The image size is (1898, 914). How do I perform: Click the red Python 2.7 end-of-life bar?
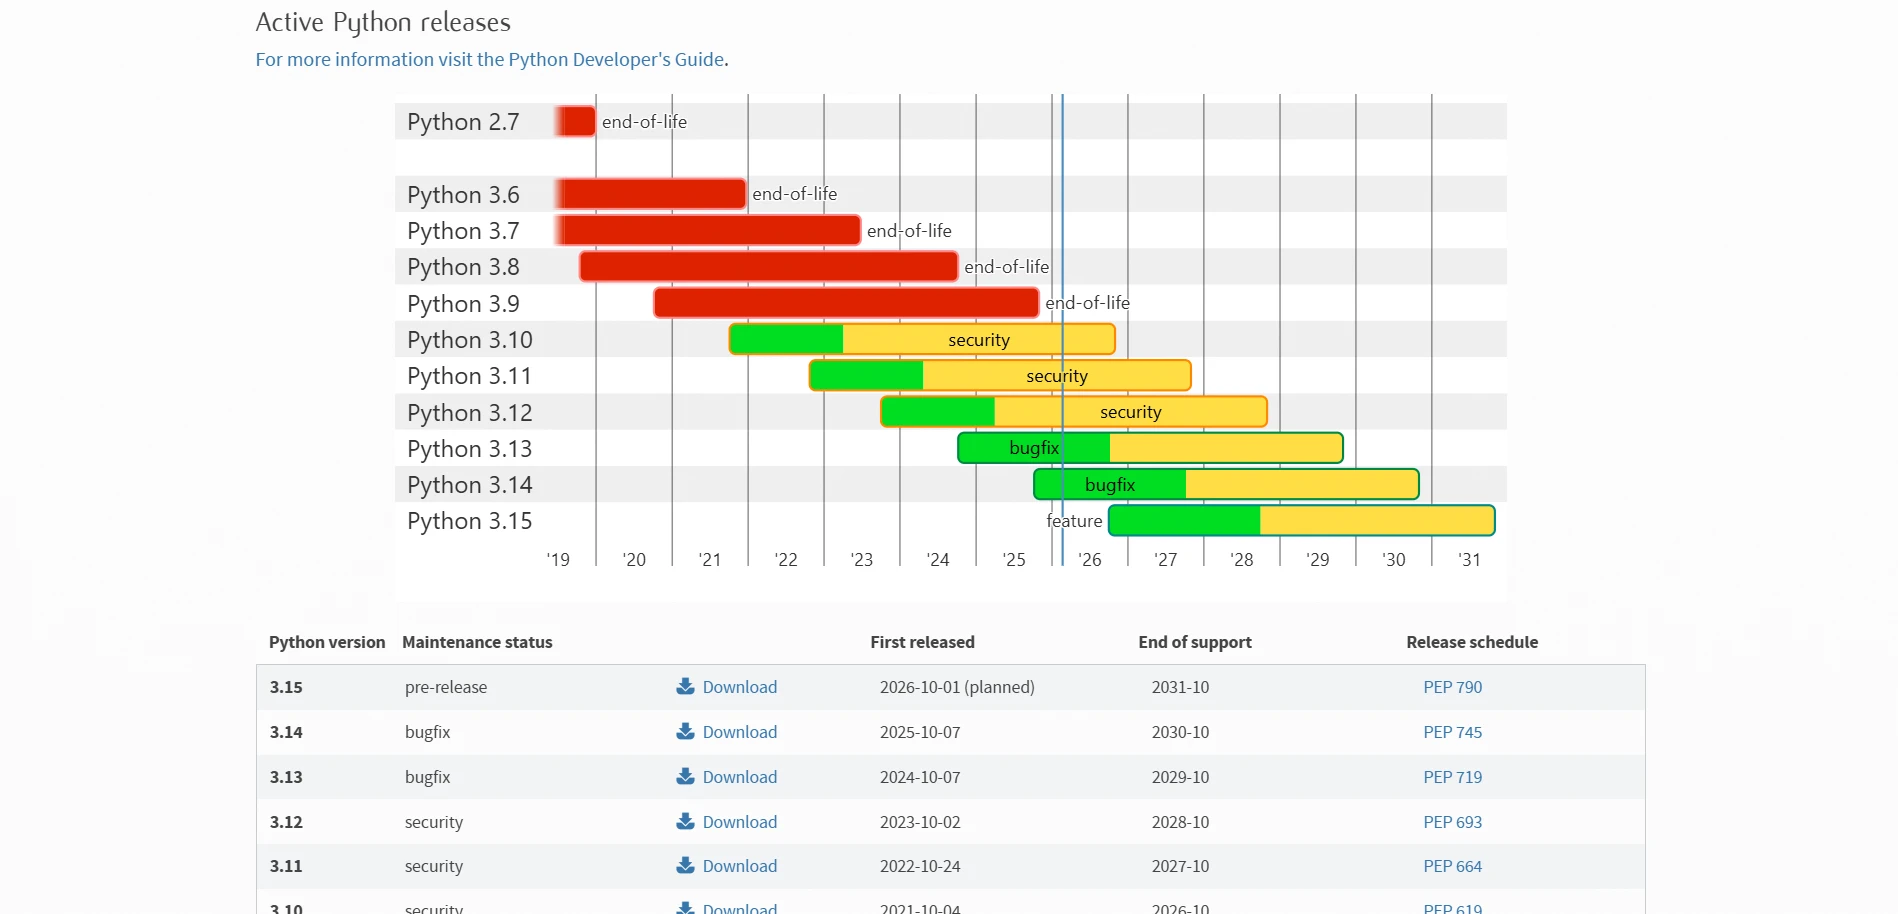pyautogui.click(x=576, y=121)
